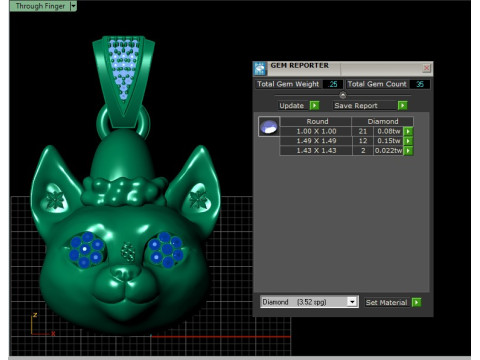Click the 0.15tw weight cell

coord(388,141)
